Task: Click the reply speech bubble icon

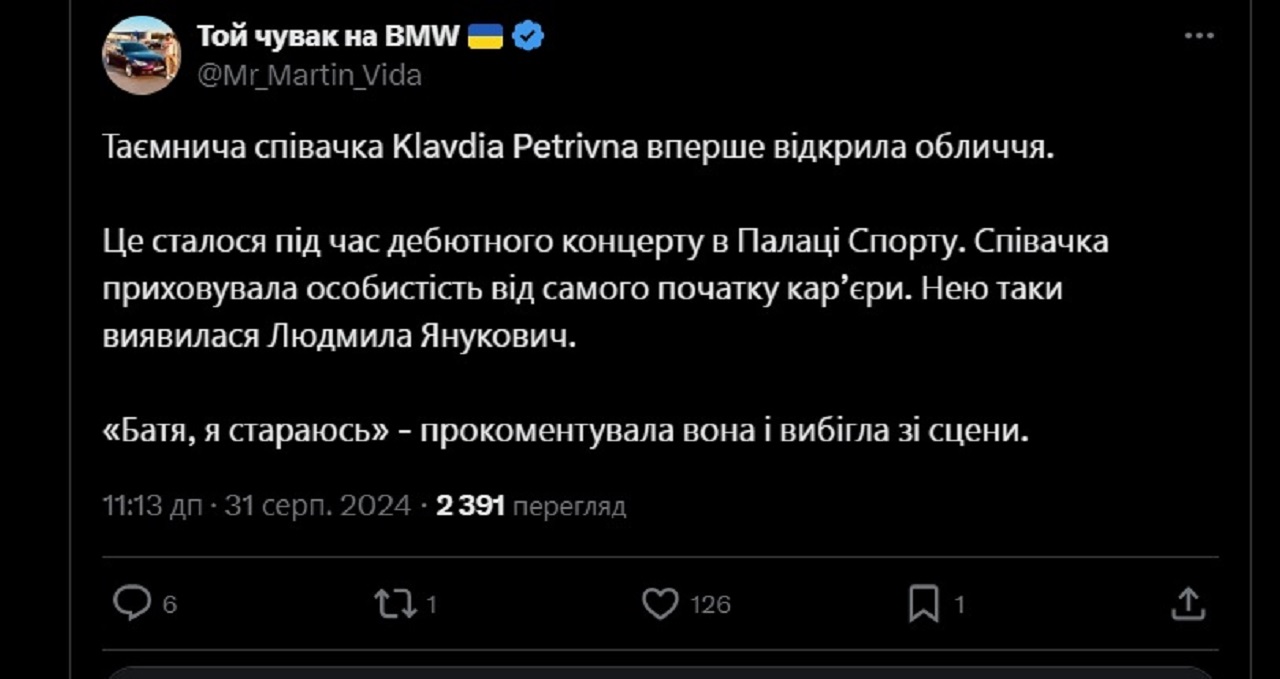Action: click(131, 603)
